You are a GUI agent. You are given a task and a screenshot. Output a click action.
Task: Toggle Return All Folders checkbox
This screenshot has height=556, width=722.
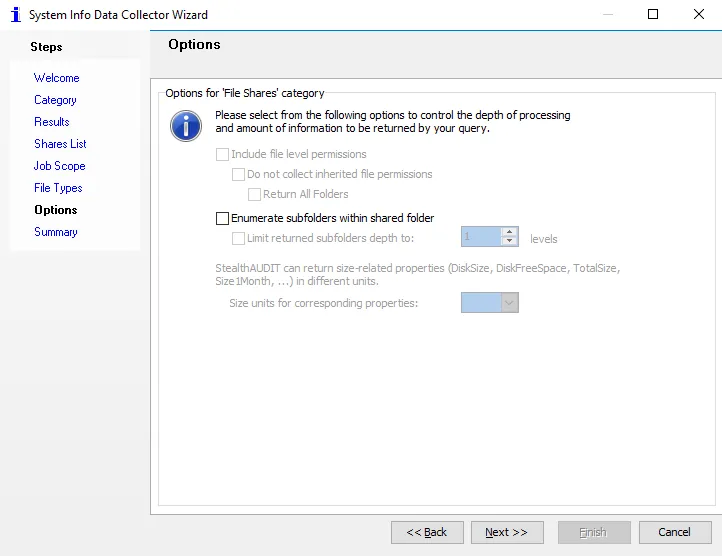coord(254,194)
